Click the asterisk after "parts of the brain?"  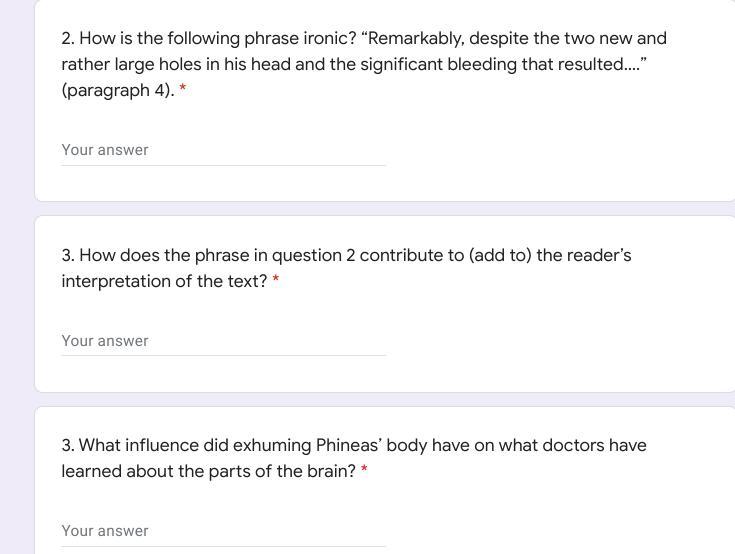point(364,471)
